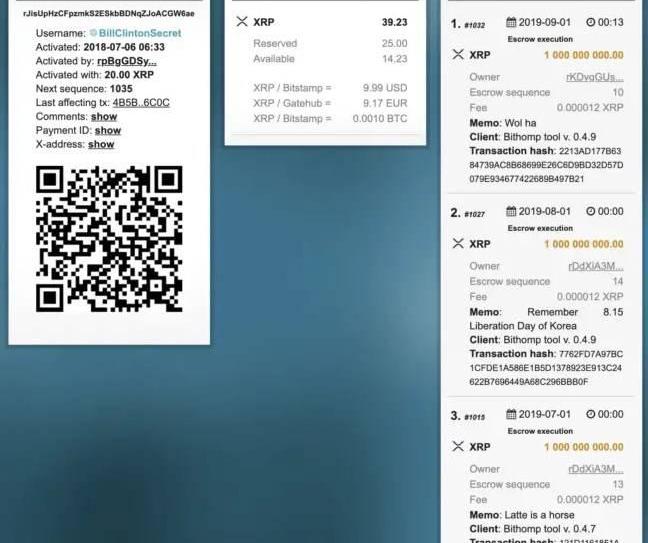Click the calendar icon next to 2019-08-01

click(510, 211)
